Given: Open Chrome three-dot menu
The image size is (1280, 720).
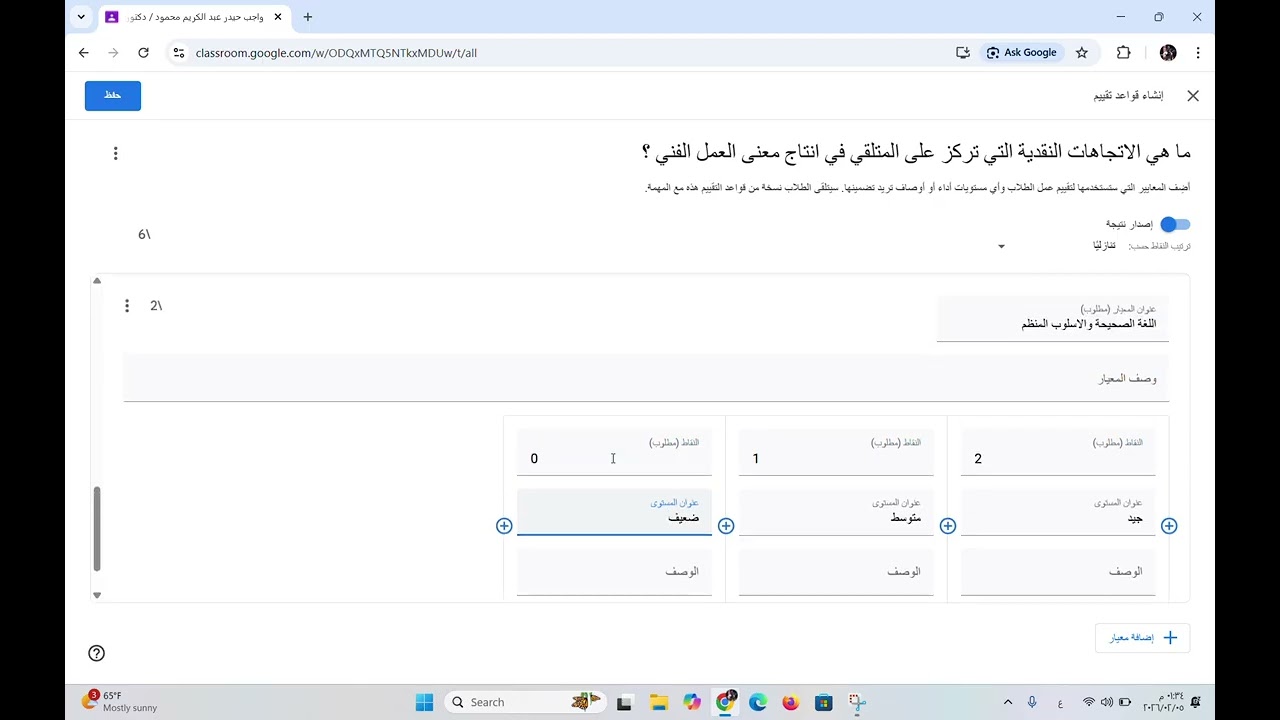Looking at the screenshot, I should tap(1198, 53).
